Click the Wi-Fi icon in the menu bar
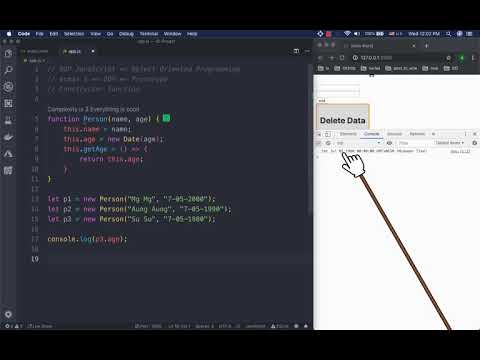 (x=347, y=34)
